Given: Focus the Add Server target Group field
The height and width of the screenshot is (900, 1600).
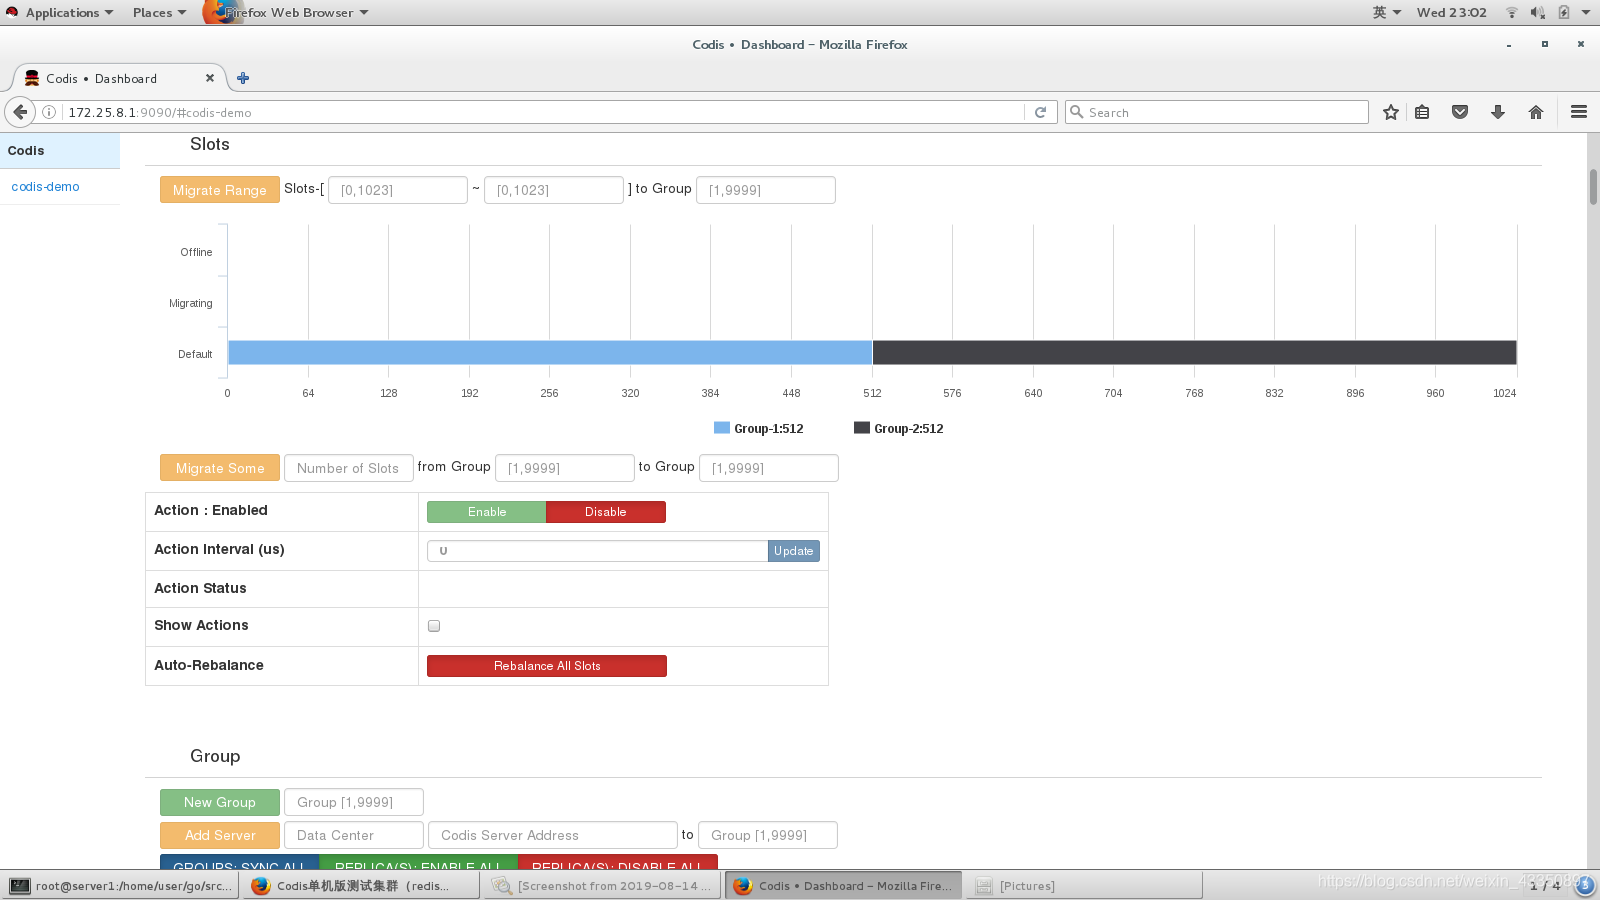Looking at the screenshot, I should 768,835.
